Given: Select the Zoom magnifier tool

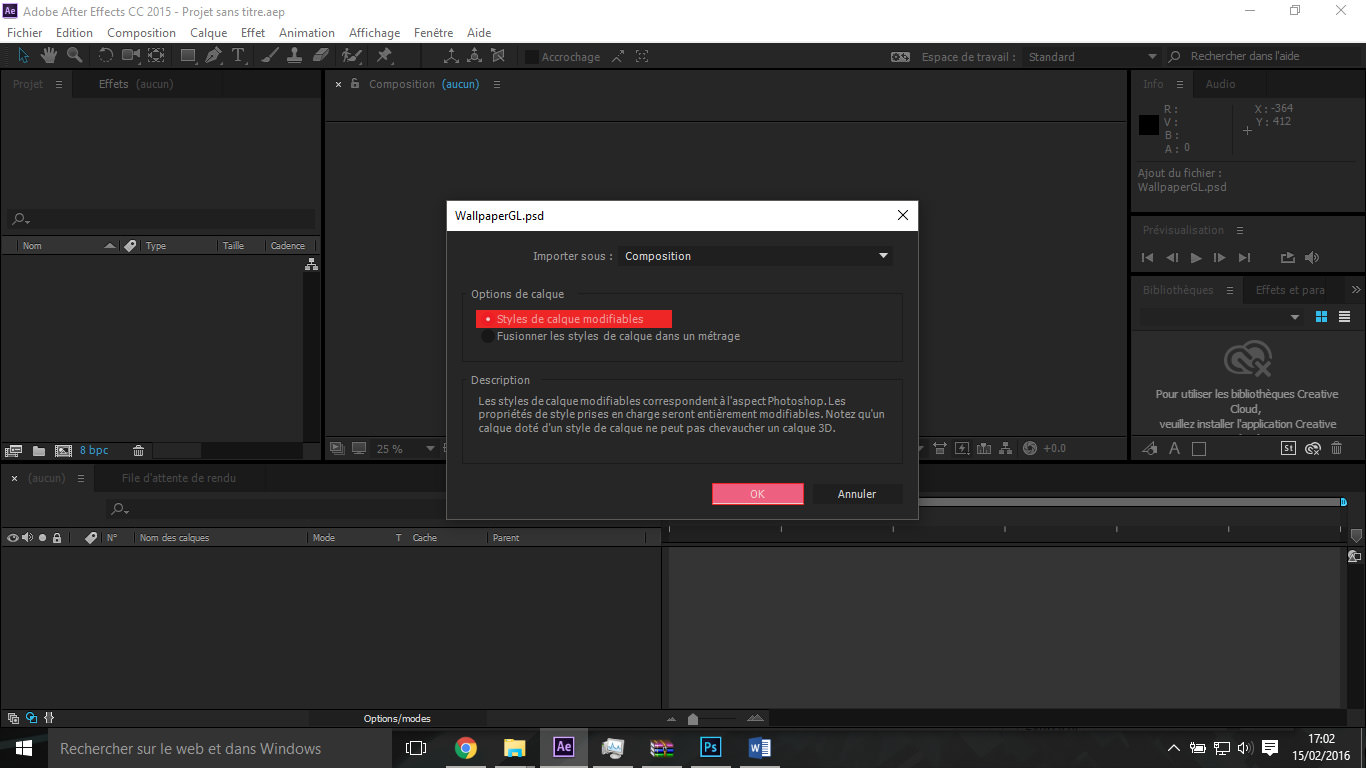Looking at the screenshot, I should click(x=74, y=56).
